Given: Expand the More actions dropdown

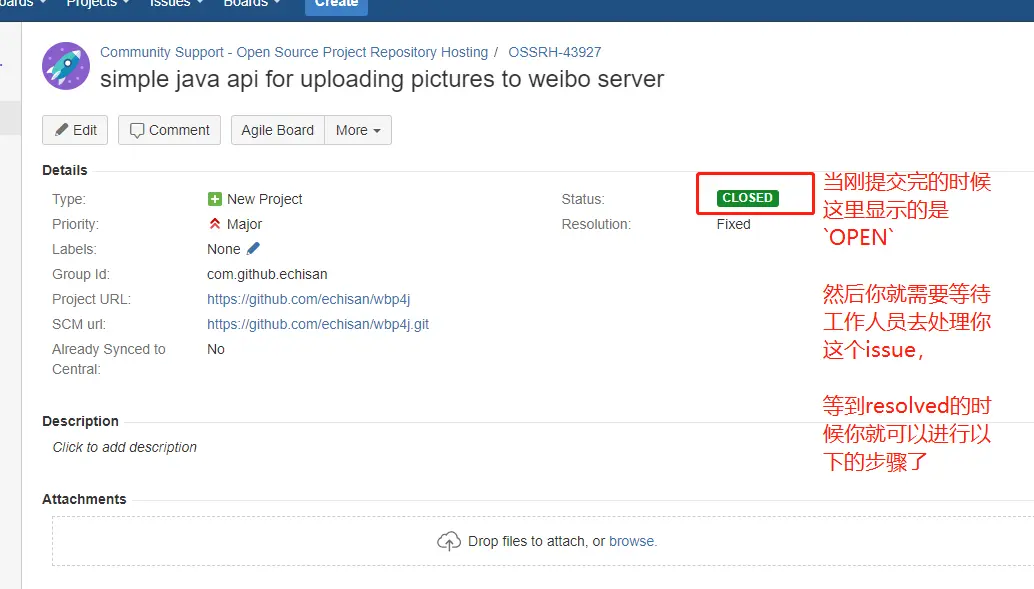Looking at the screenshot, I should pos(358,130).
